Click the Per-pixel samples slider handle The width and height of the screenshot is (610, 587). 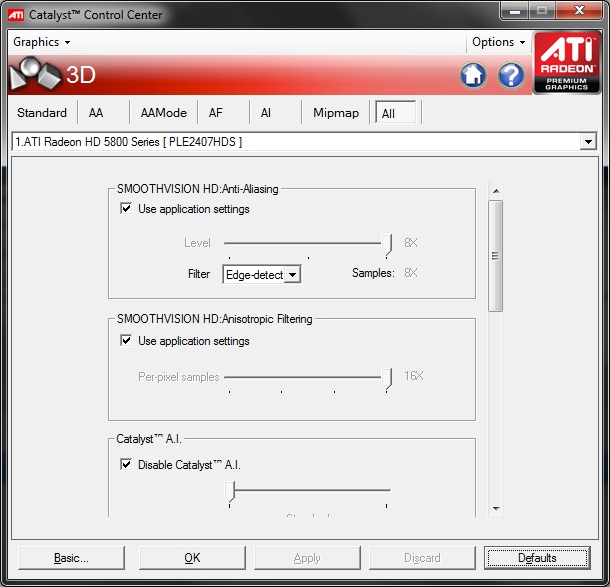(387, 379)
